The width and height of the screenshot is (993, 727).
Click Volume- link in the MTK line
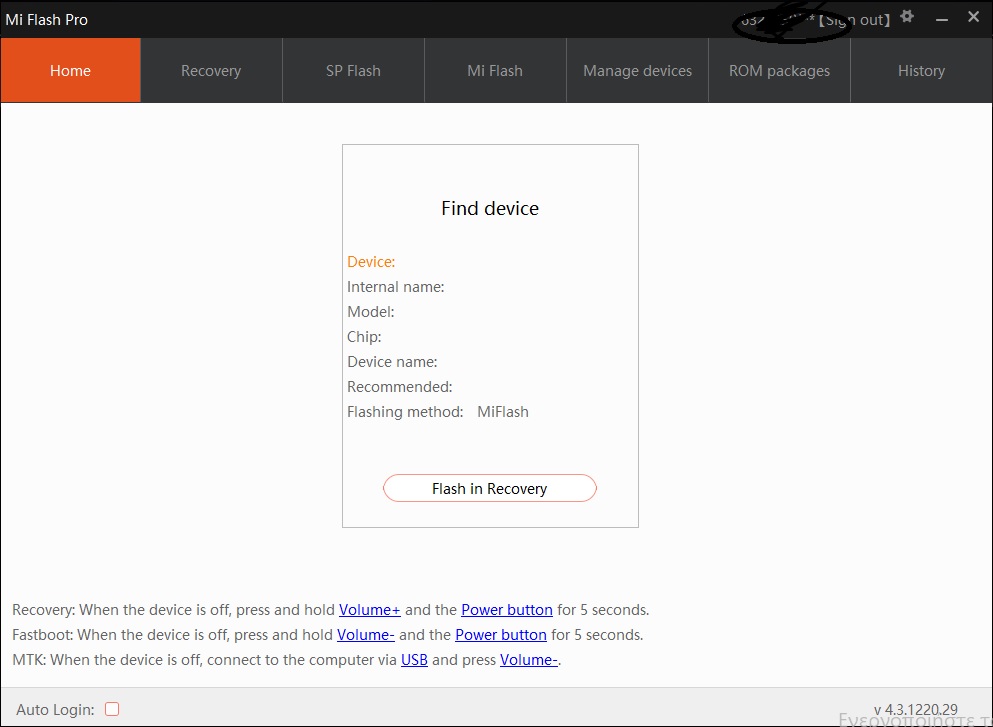[528, 660]
